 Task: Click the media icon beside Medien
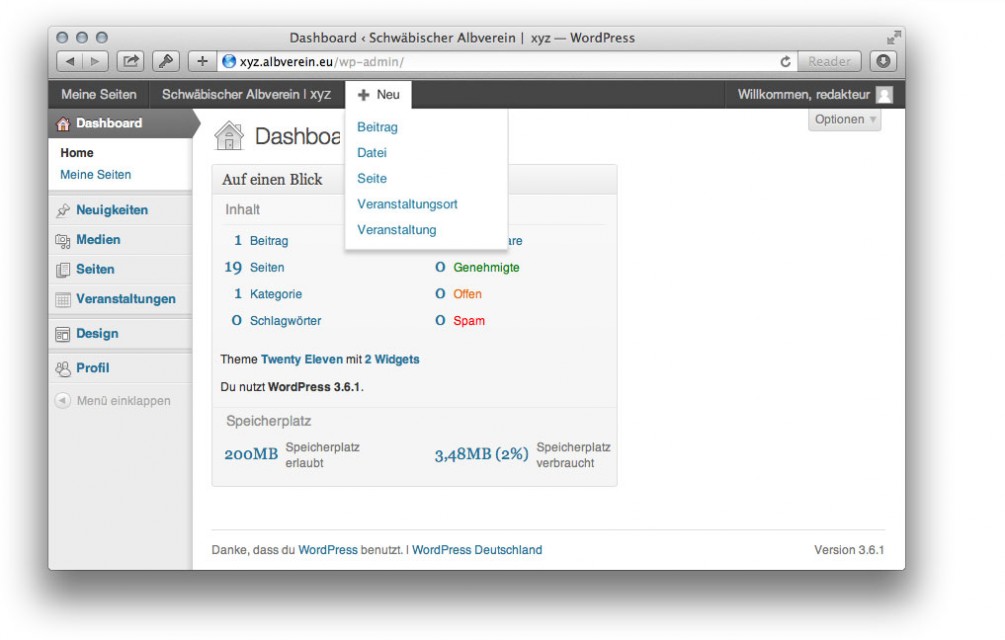click(x=63, y=240)
